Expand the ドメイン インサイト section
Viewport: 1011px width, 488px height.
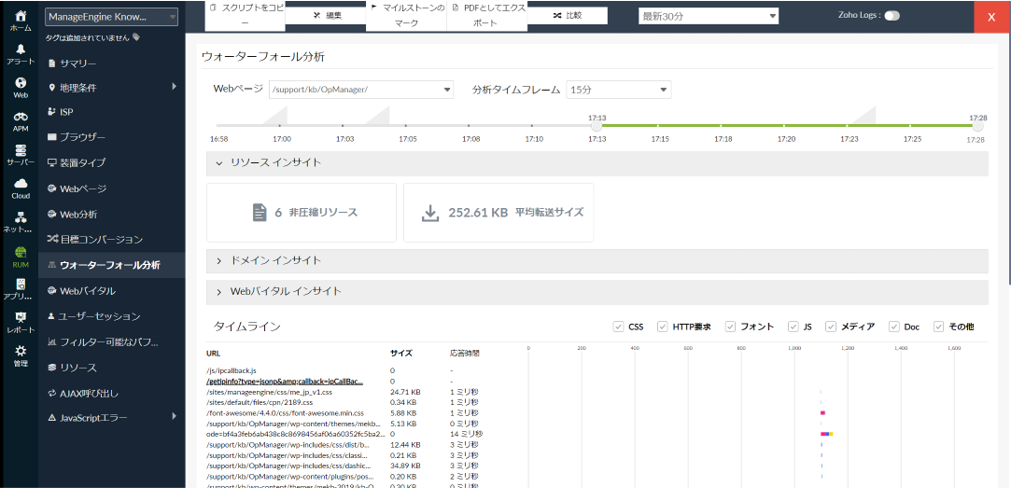[x=597, y=261]
